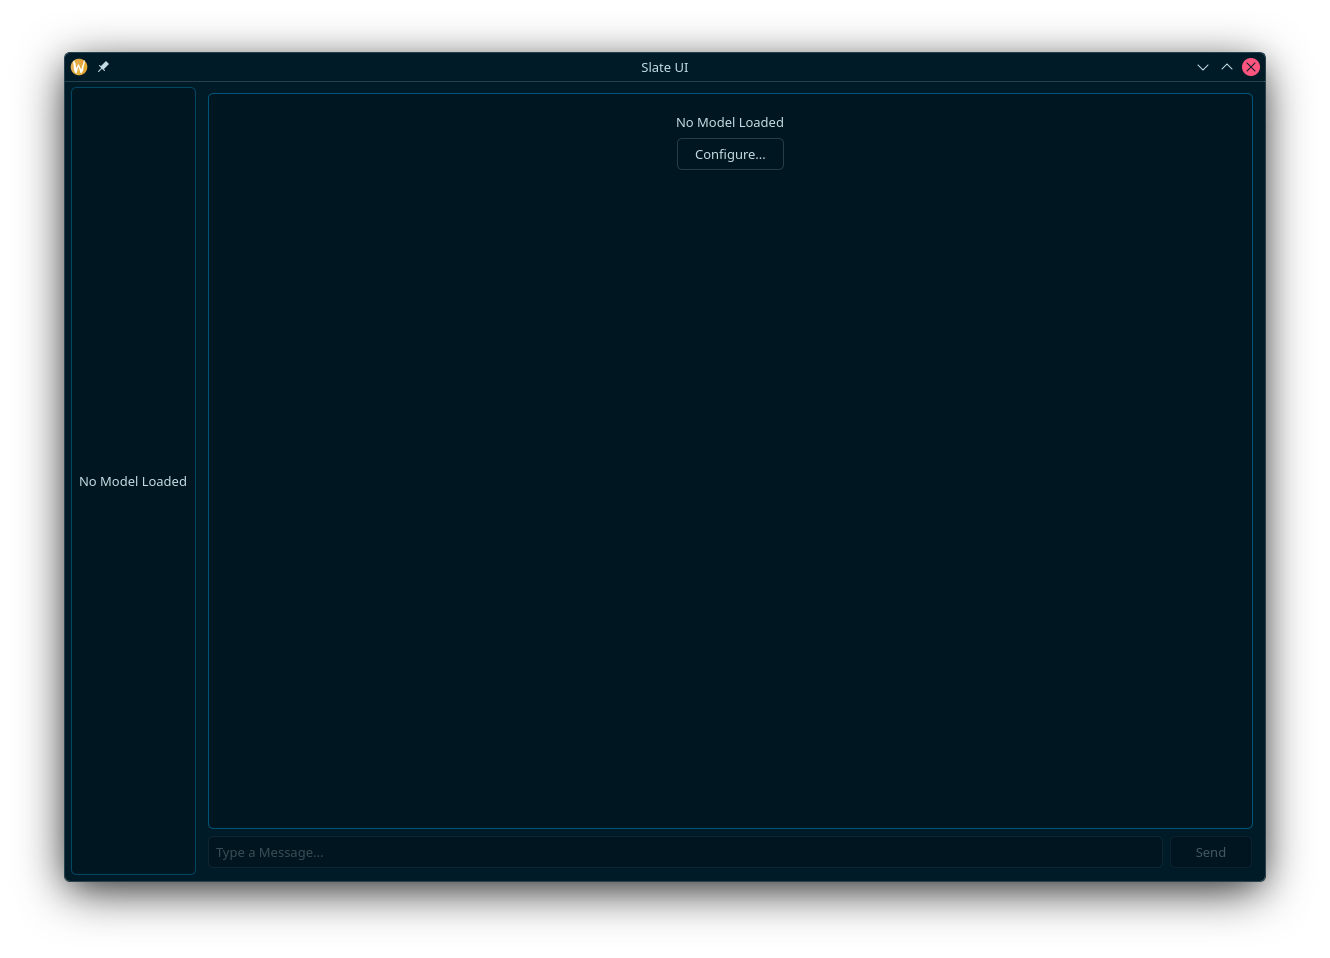Enable window pinning from the title bar
This screenshot has width=1330, height=958.
[x=103, y=67]
